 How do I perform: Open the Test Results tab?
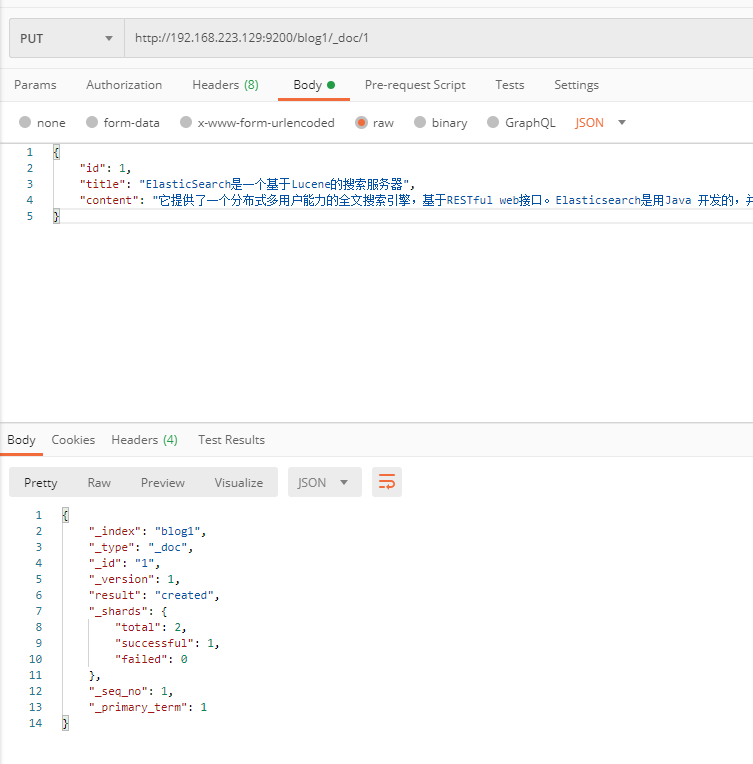[232, 440]
